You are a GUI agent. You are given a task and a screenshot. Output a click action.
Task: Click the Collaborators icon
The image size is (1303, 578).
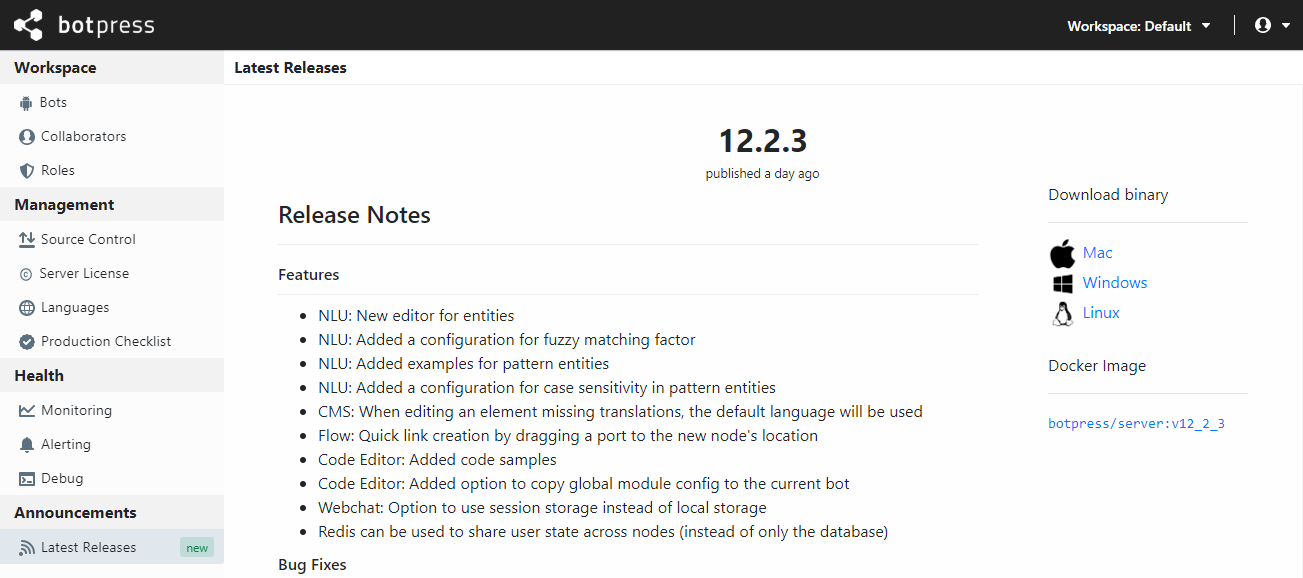(24, 136)
